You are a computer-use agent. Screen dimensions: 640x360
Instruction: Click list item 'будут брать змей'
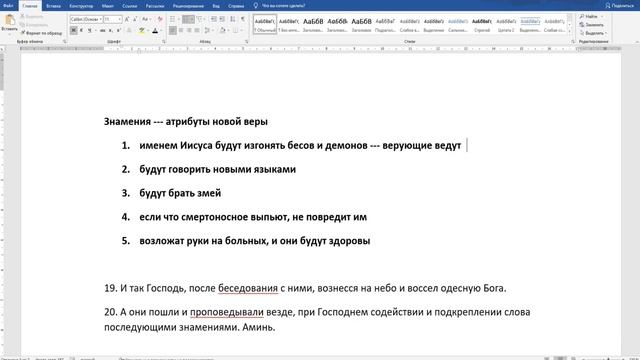(180, 193)
